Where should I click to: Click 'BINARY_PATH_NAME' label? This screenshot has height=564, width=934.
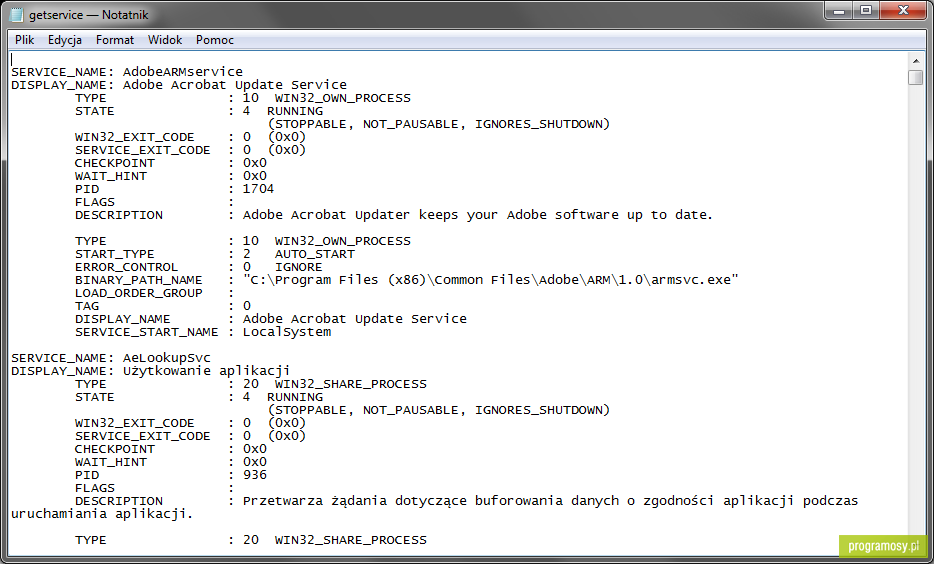pos(139,280)
